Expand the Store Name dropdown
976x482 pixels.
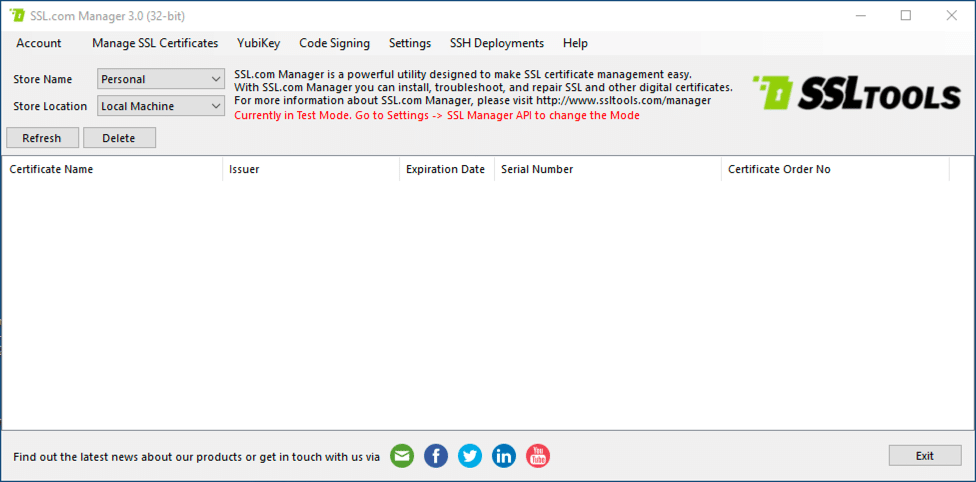(161, 79)
